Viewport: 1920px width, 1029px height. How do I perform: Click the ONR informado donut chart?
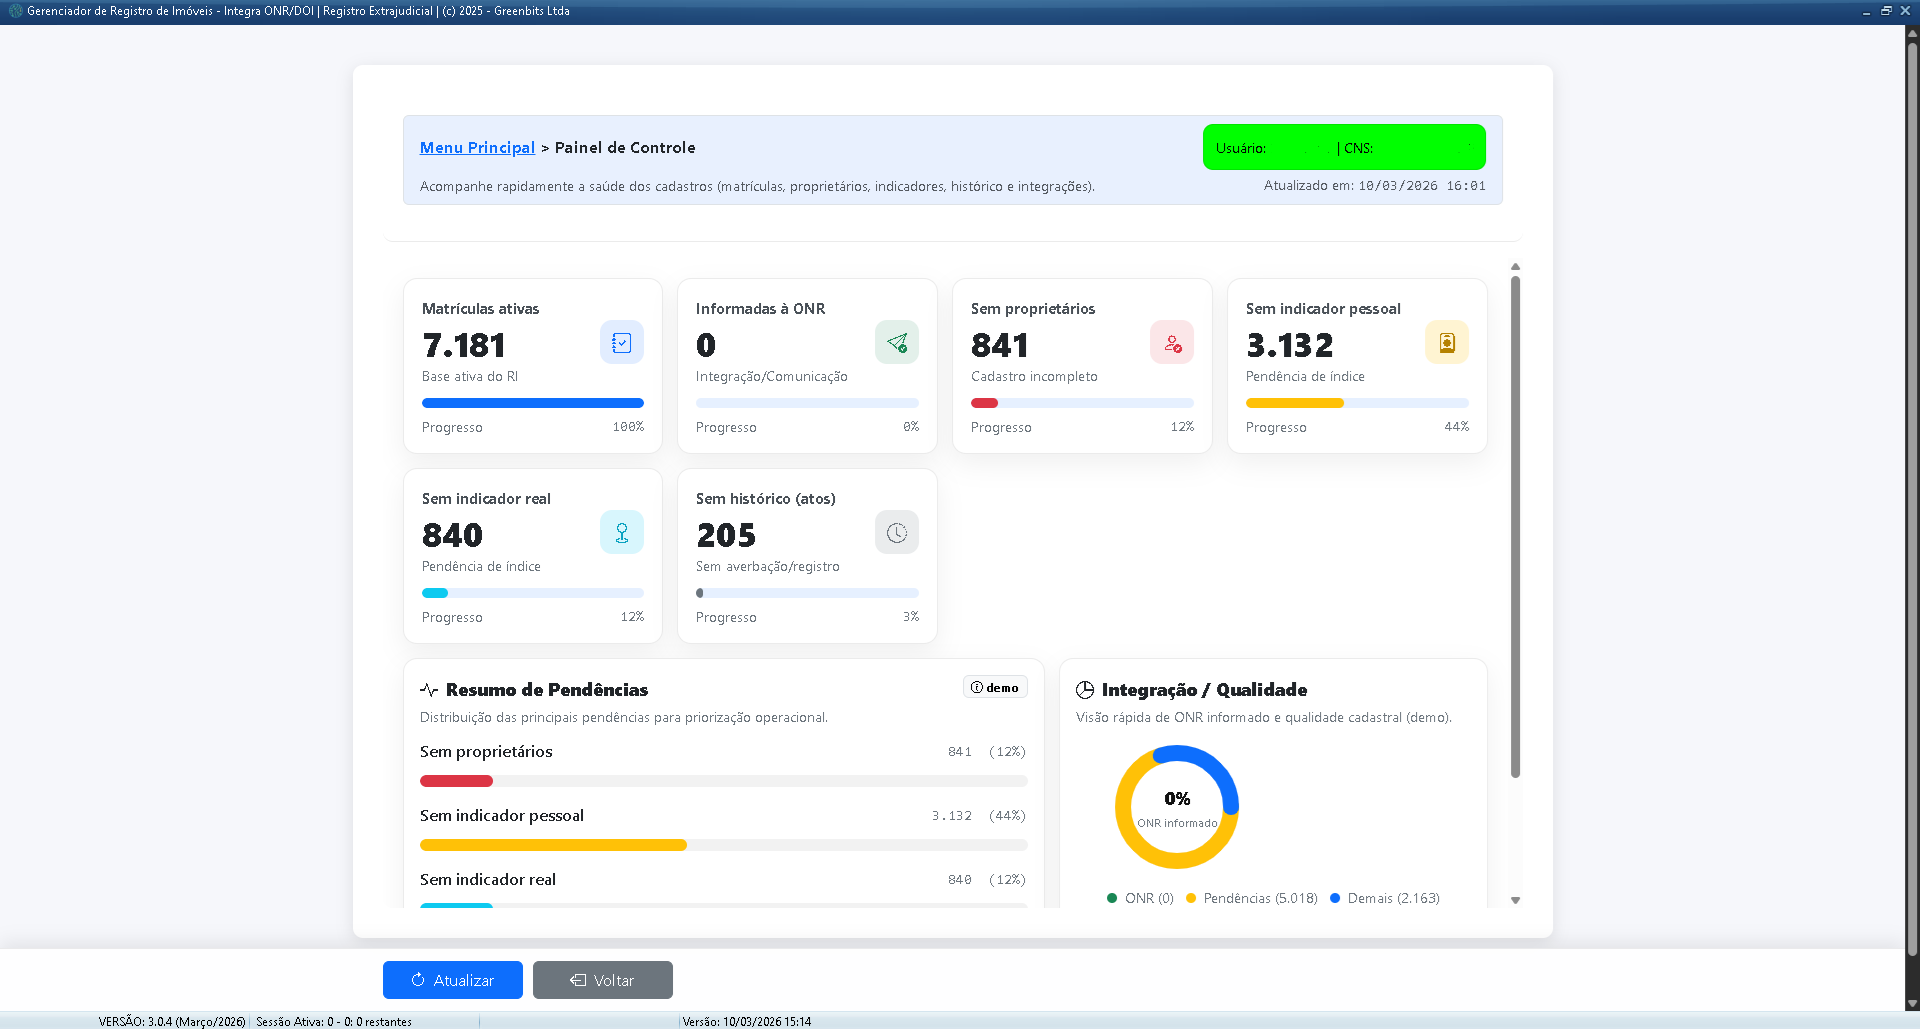1177,807
